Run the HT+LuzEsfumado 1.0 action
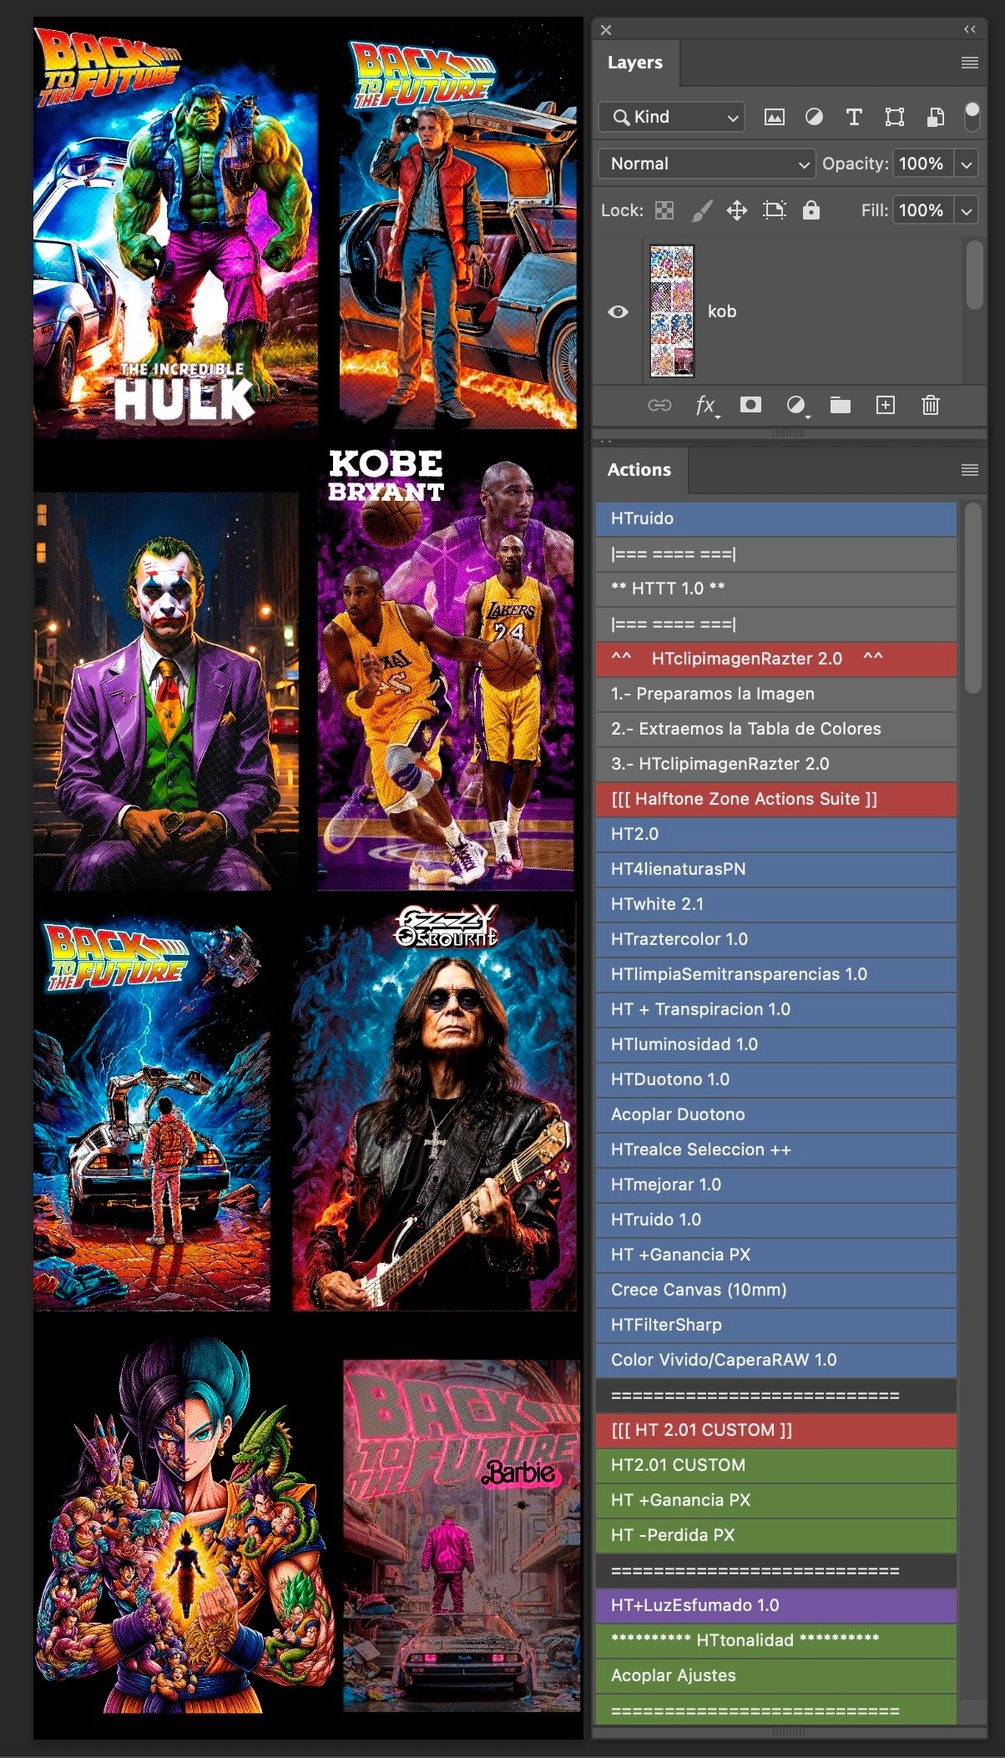The image size is (1005, 1758). click(776, 1604)
